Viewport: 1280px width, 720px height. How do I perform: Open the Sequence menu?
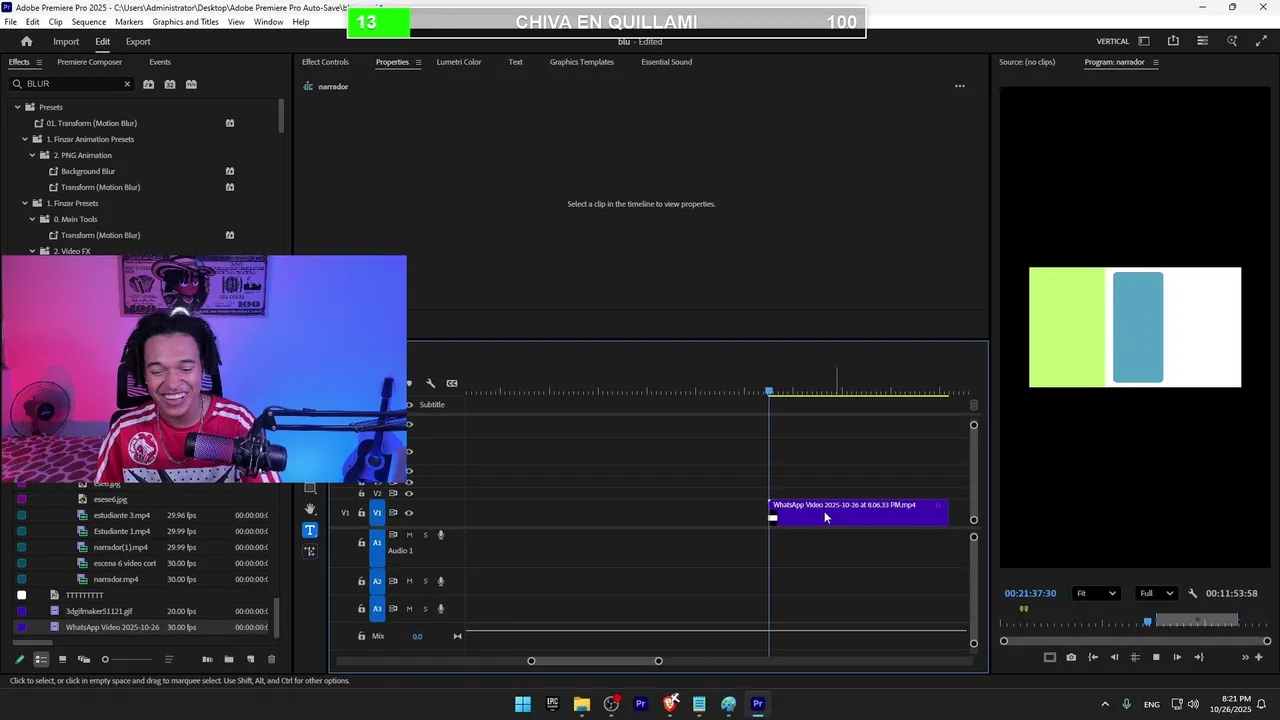[89, 22]
